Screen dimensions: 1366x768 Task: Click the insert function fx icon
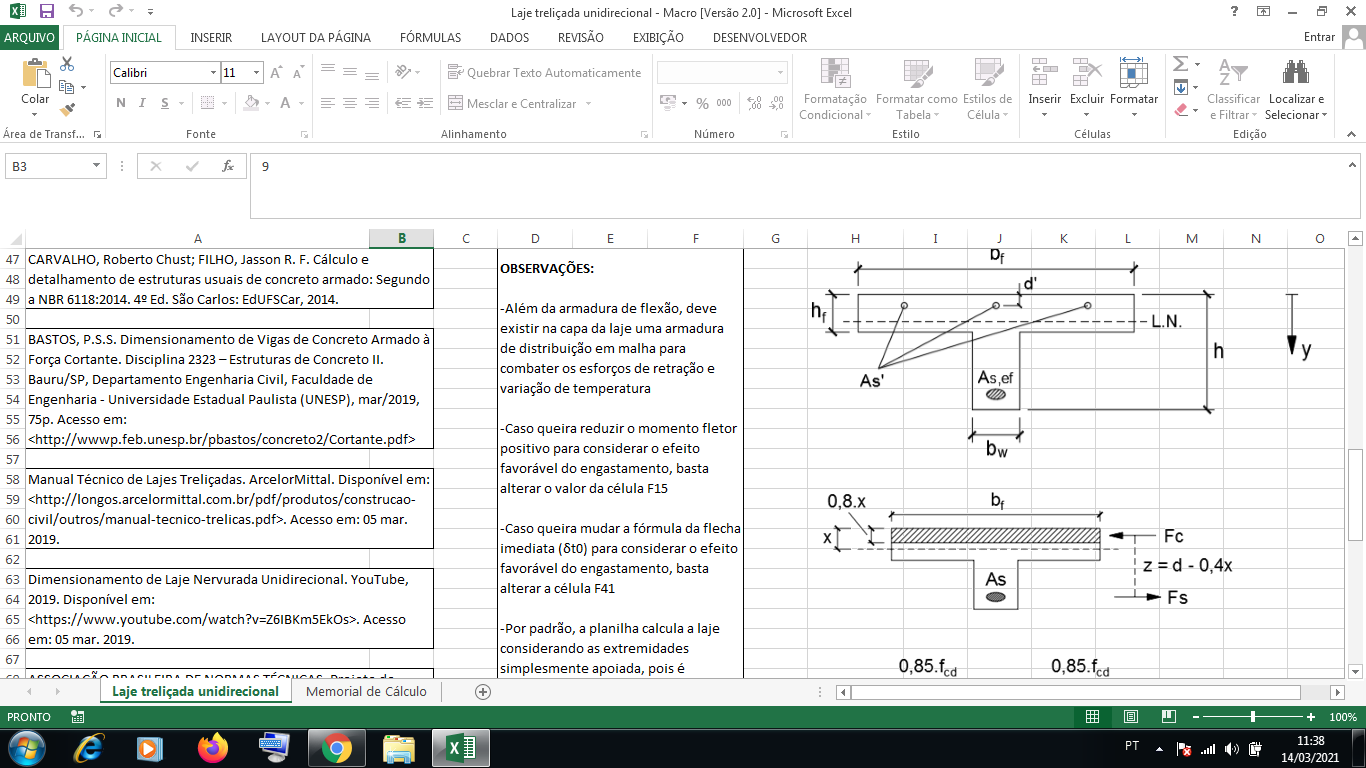coord(228,166)
